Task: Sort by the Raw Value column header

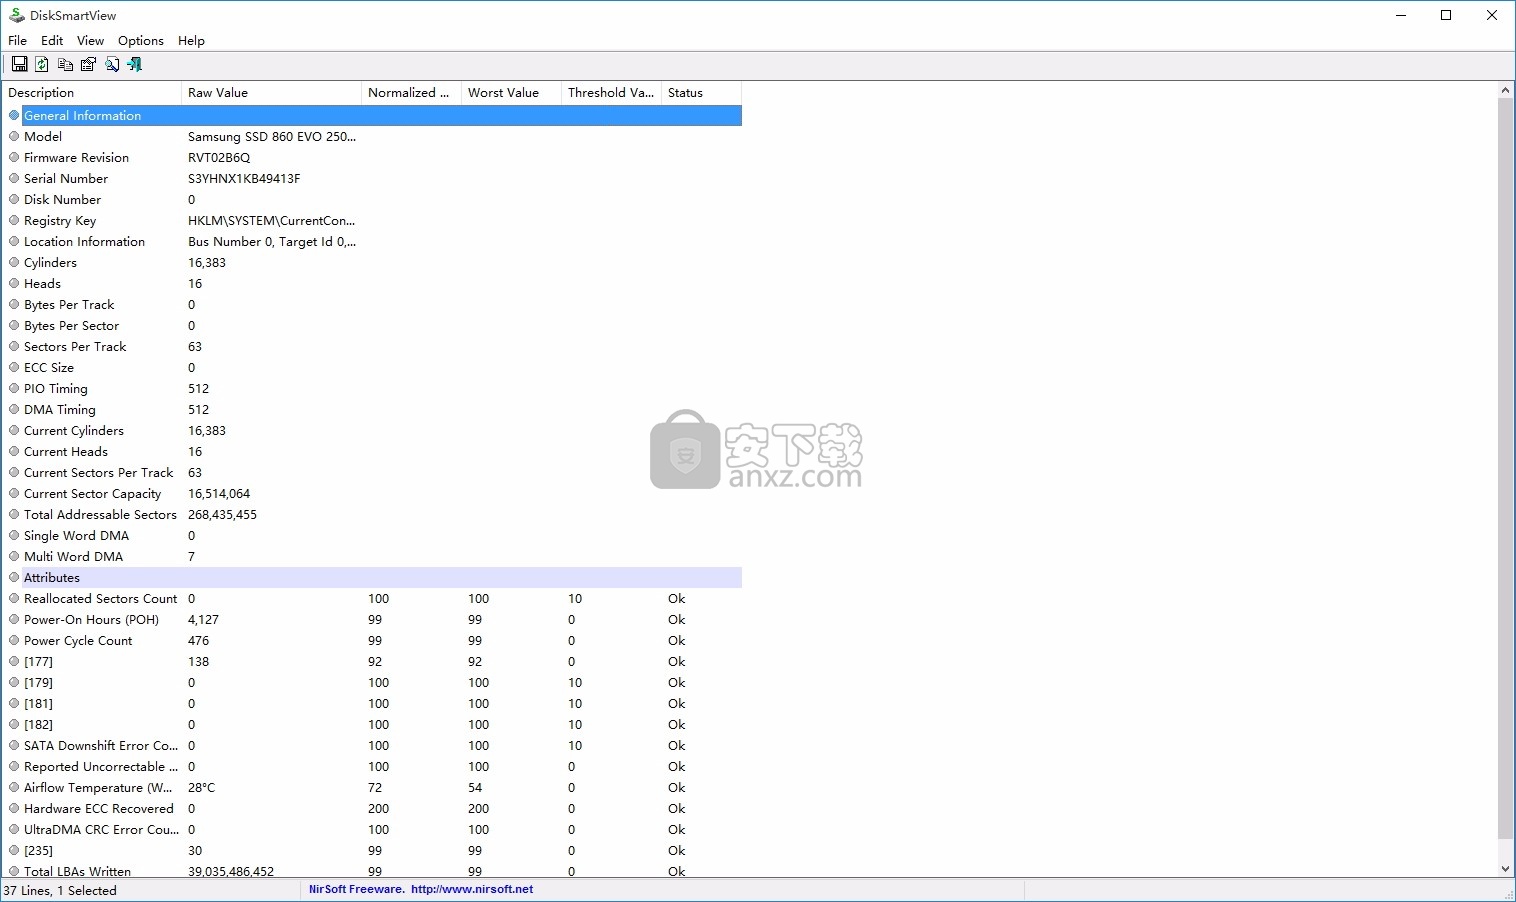Action: tap(271, 92)
